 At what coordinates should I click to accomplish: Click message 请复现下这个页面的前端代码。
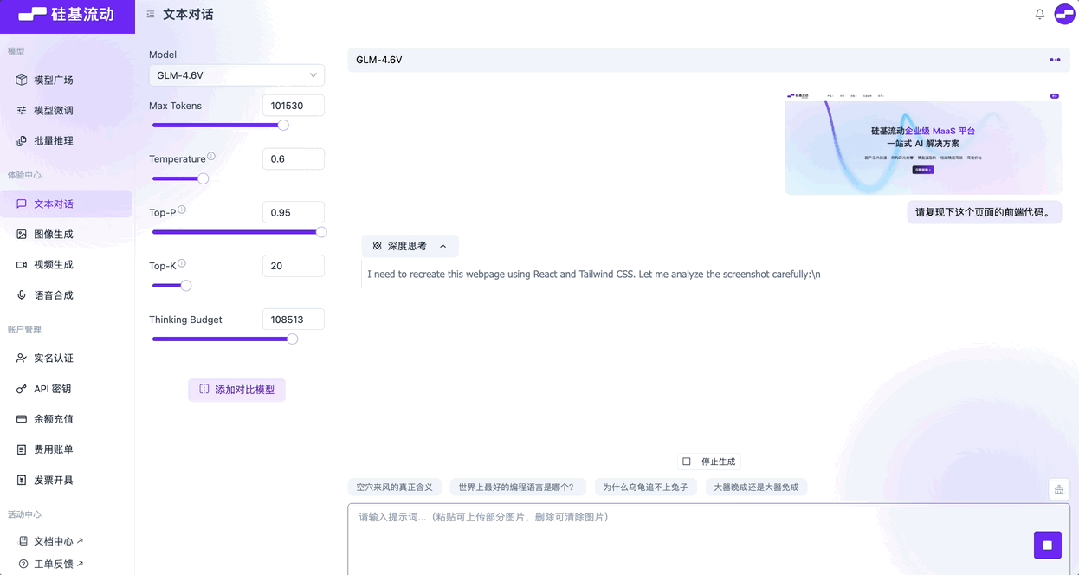point(984,213)
